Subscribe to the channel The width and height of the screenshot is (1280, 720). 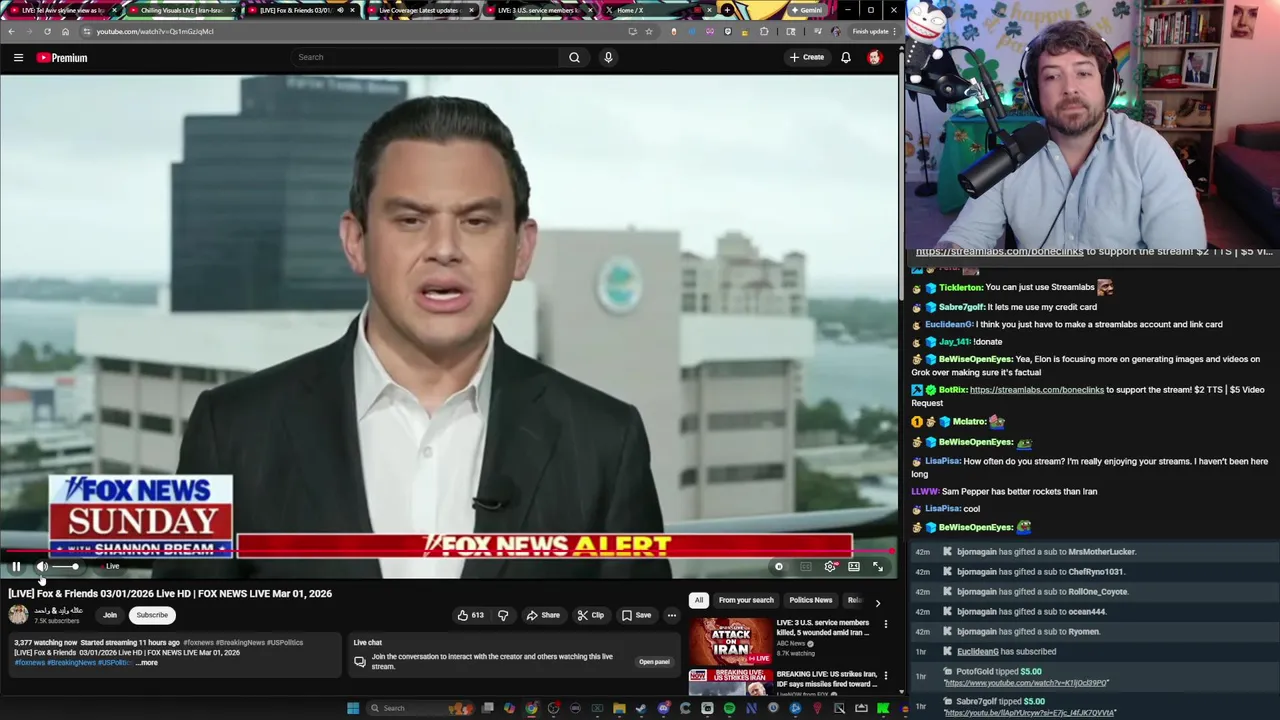(x=152, y=615)
